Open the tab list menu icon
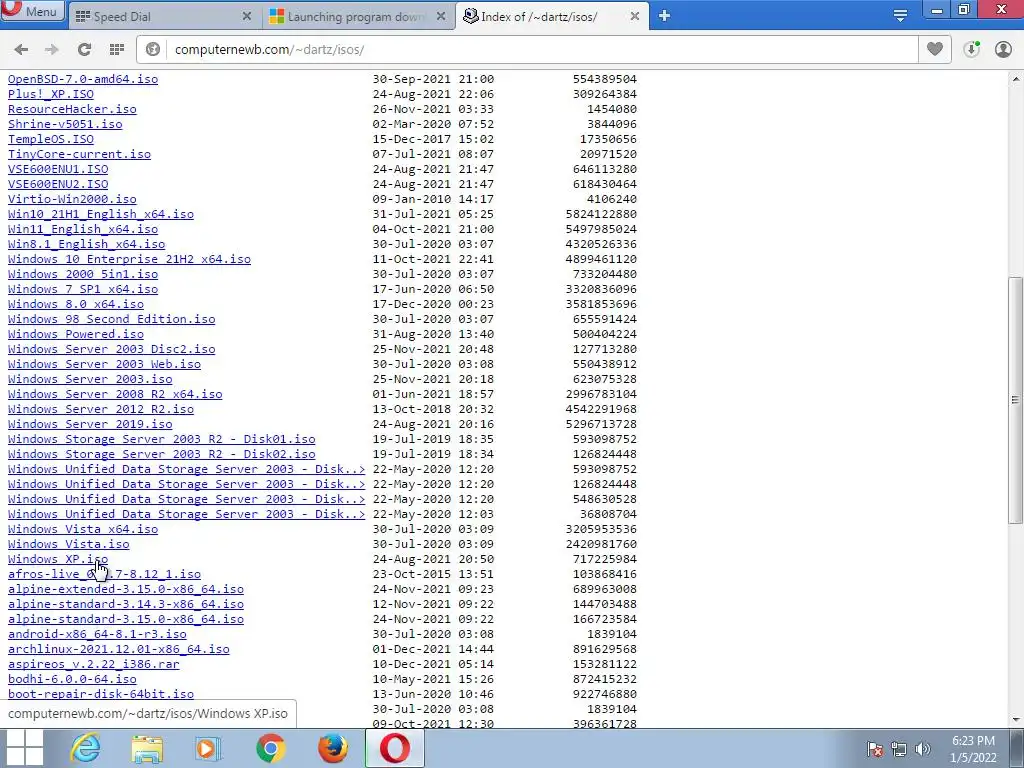This screenshot has height=768, width=1024. pyautogui.click(x=900, y=16)
